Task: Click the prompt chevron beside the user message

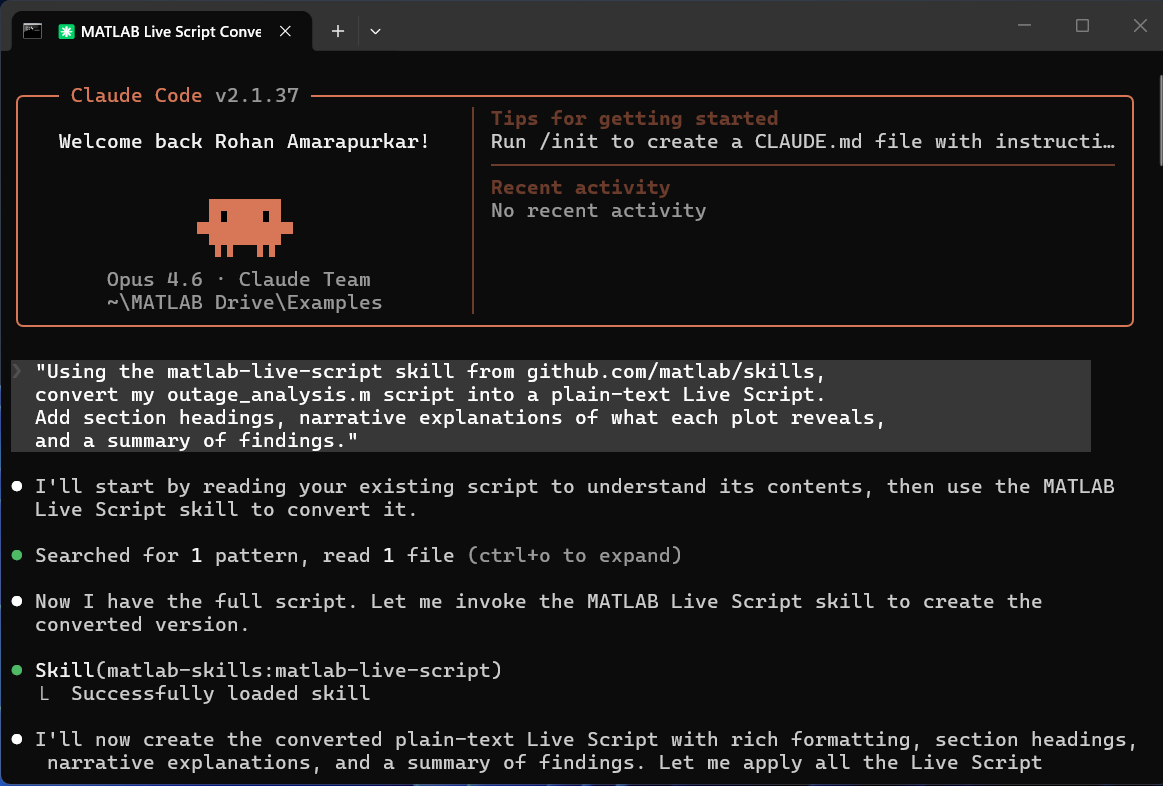Action: 17,372
